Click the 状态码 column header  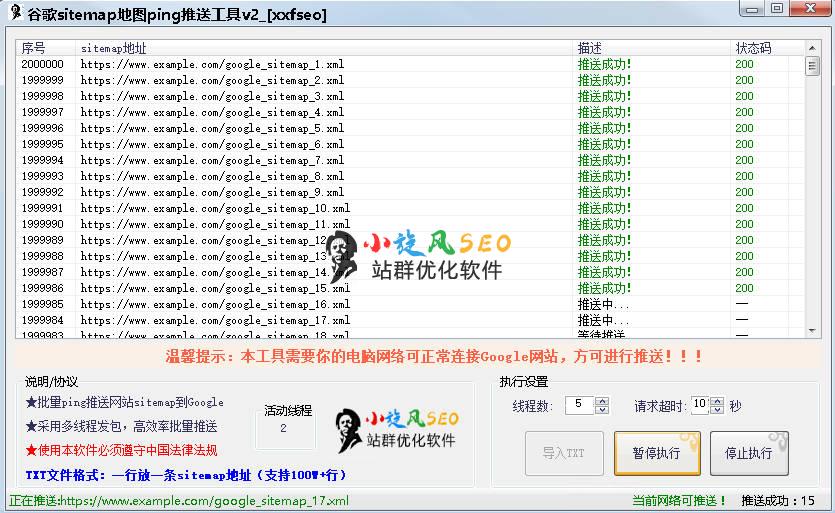(759, 48)
